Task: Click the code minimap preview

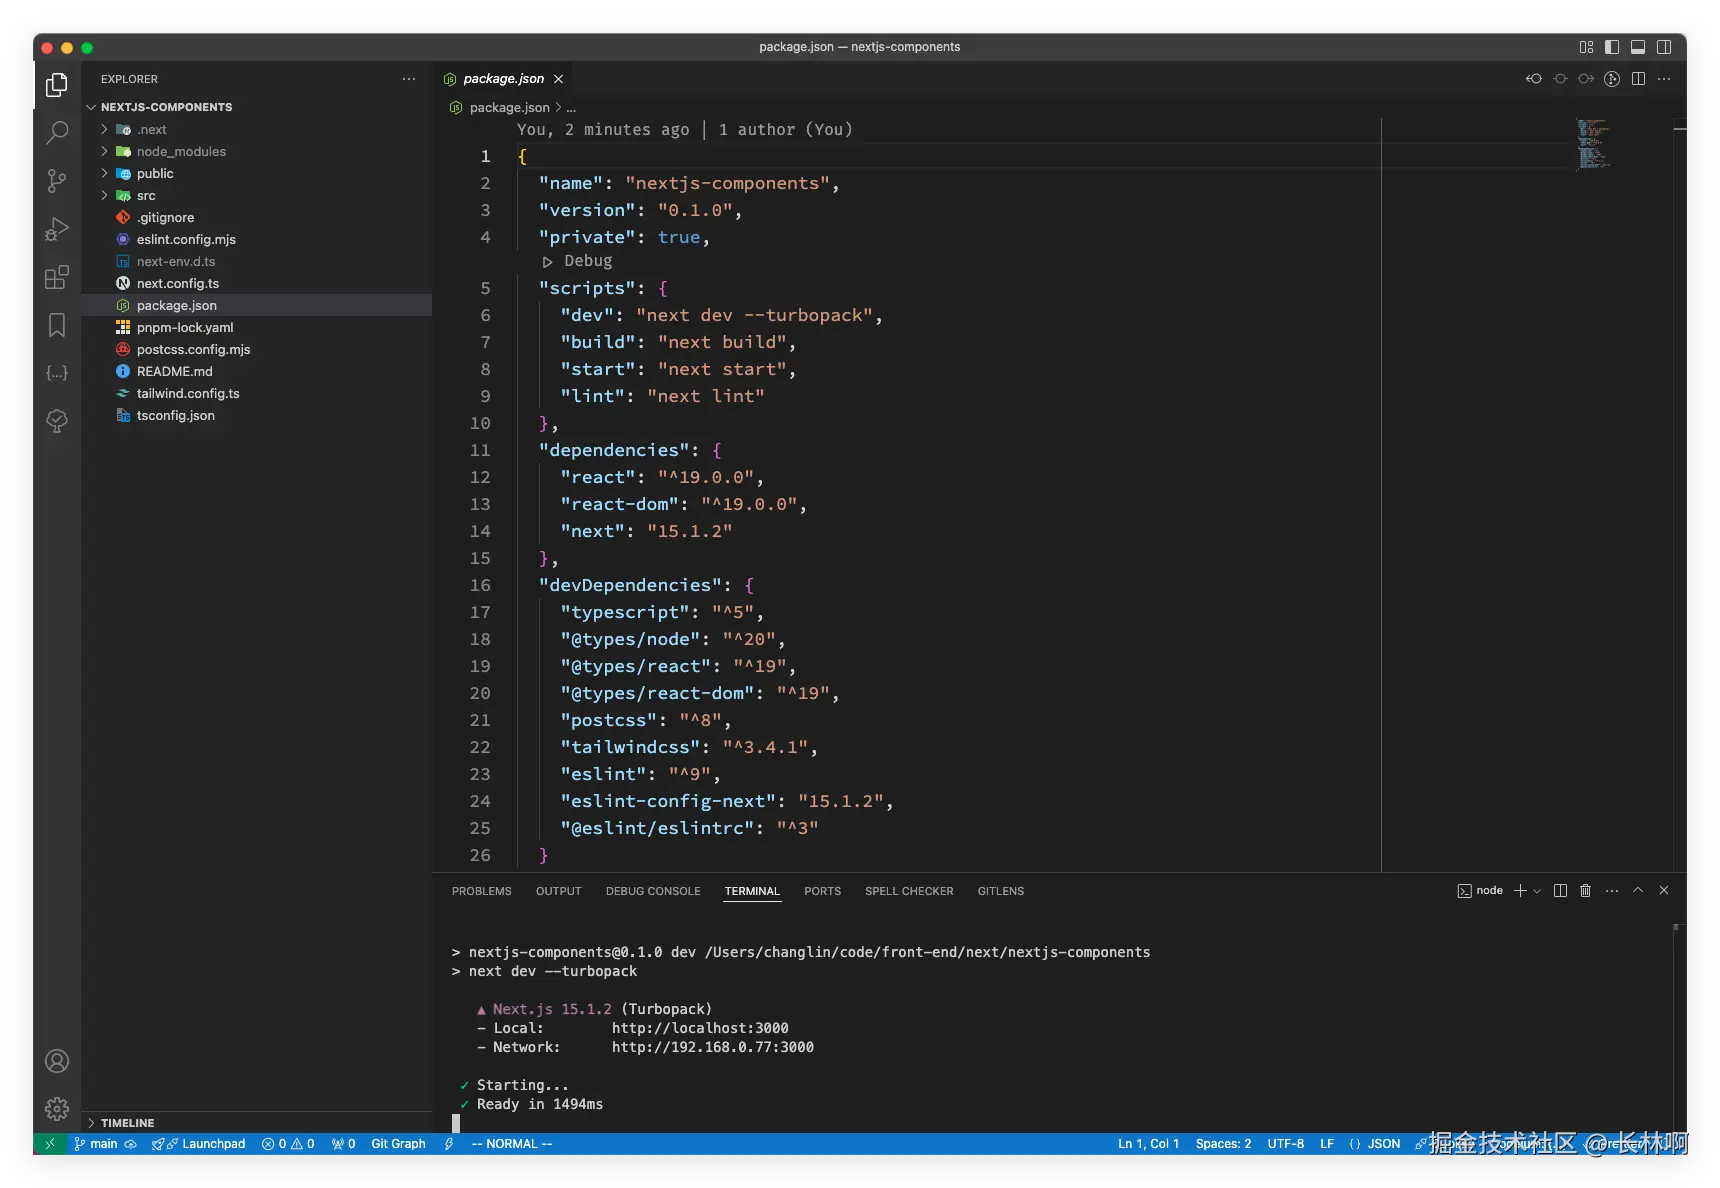Action: click(x=1592, y=144)
